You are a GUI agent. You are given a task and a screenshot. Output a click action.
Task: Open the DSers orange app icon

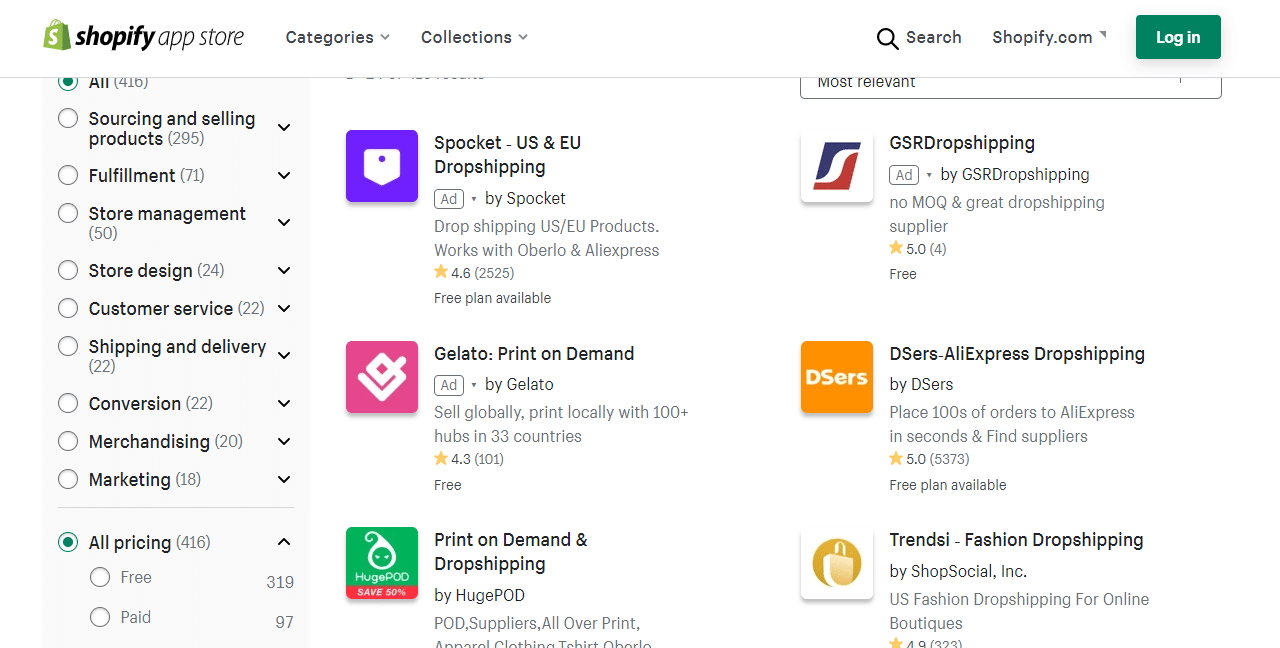coord(837,377)
